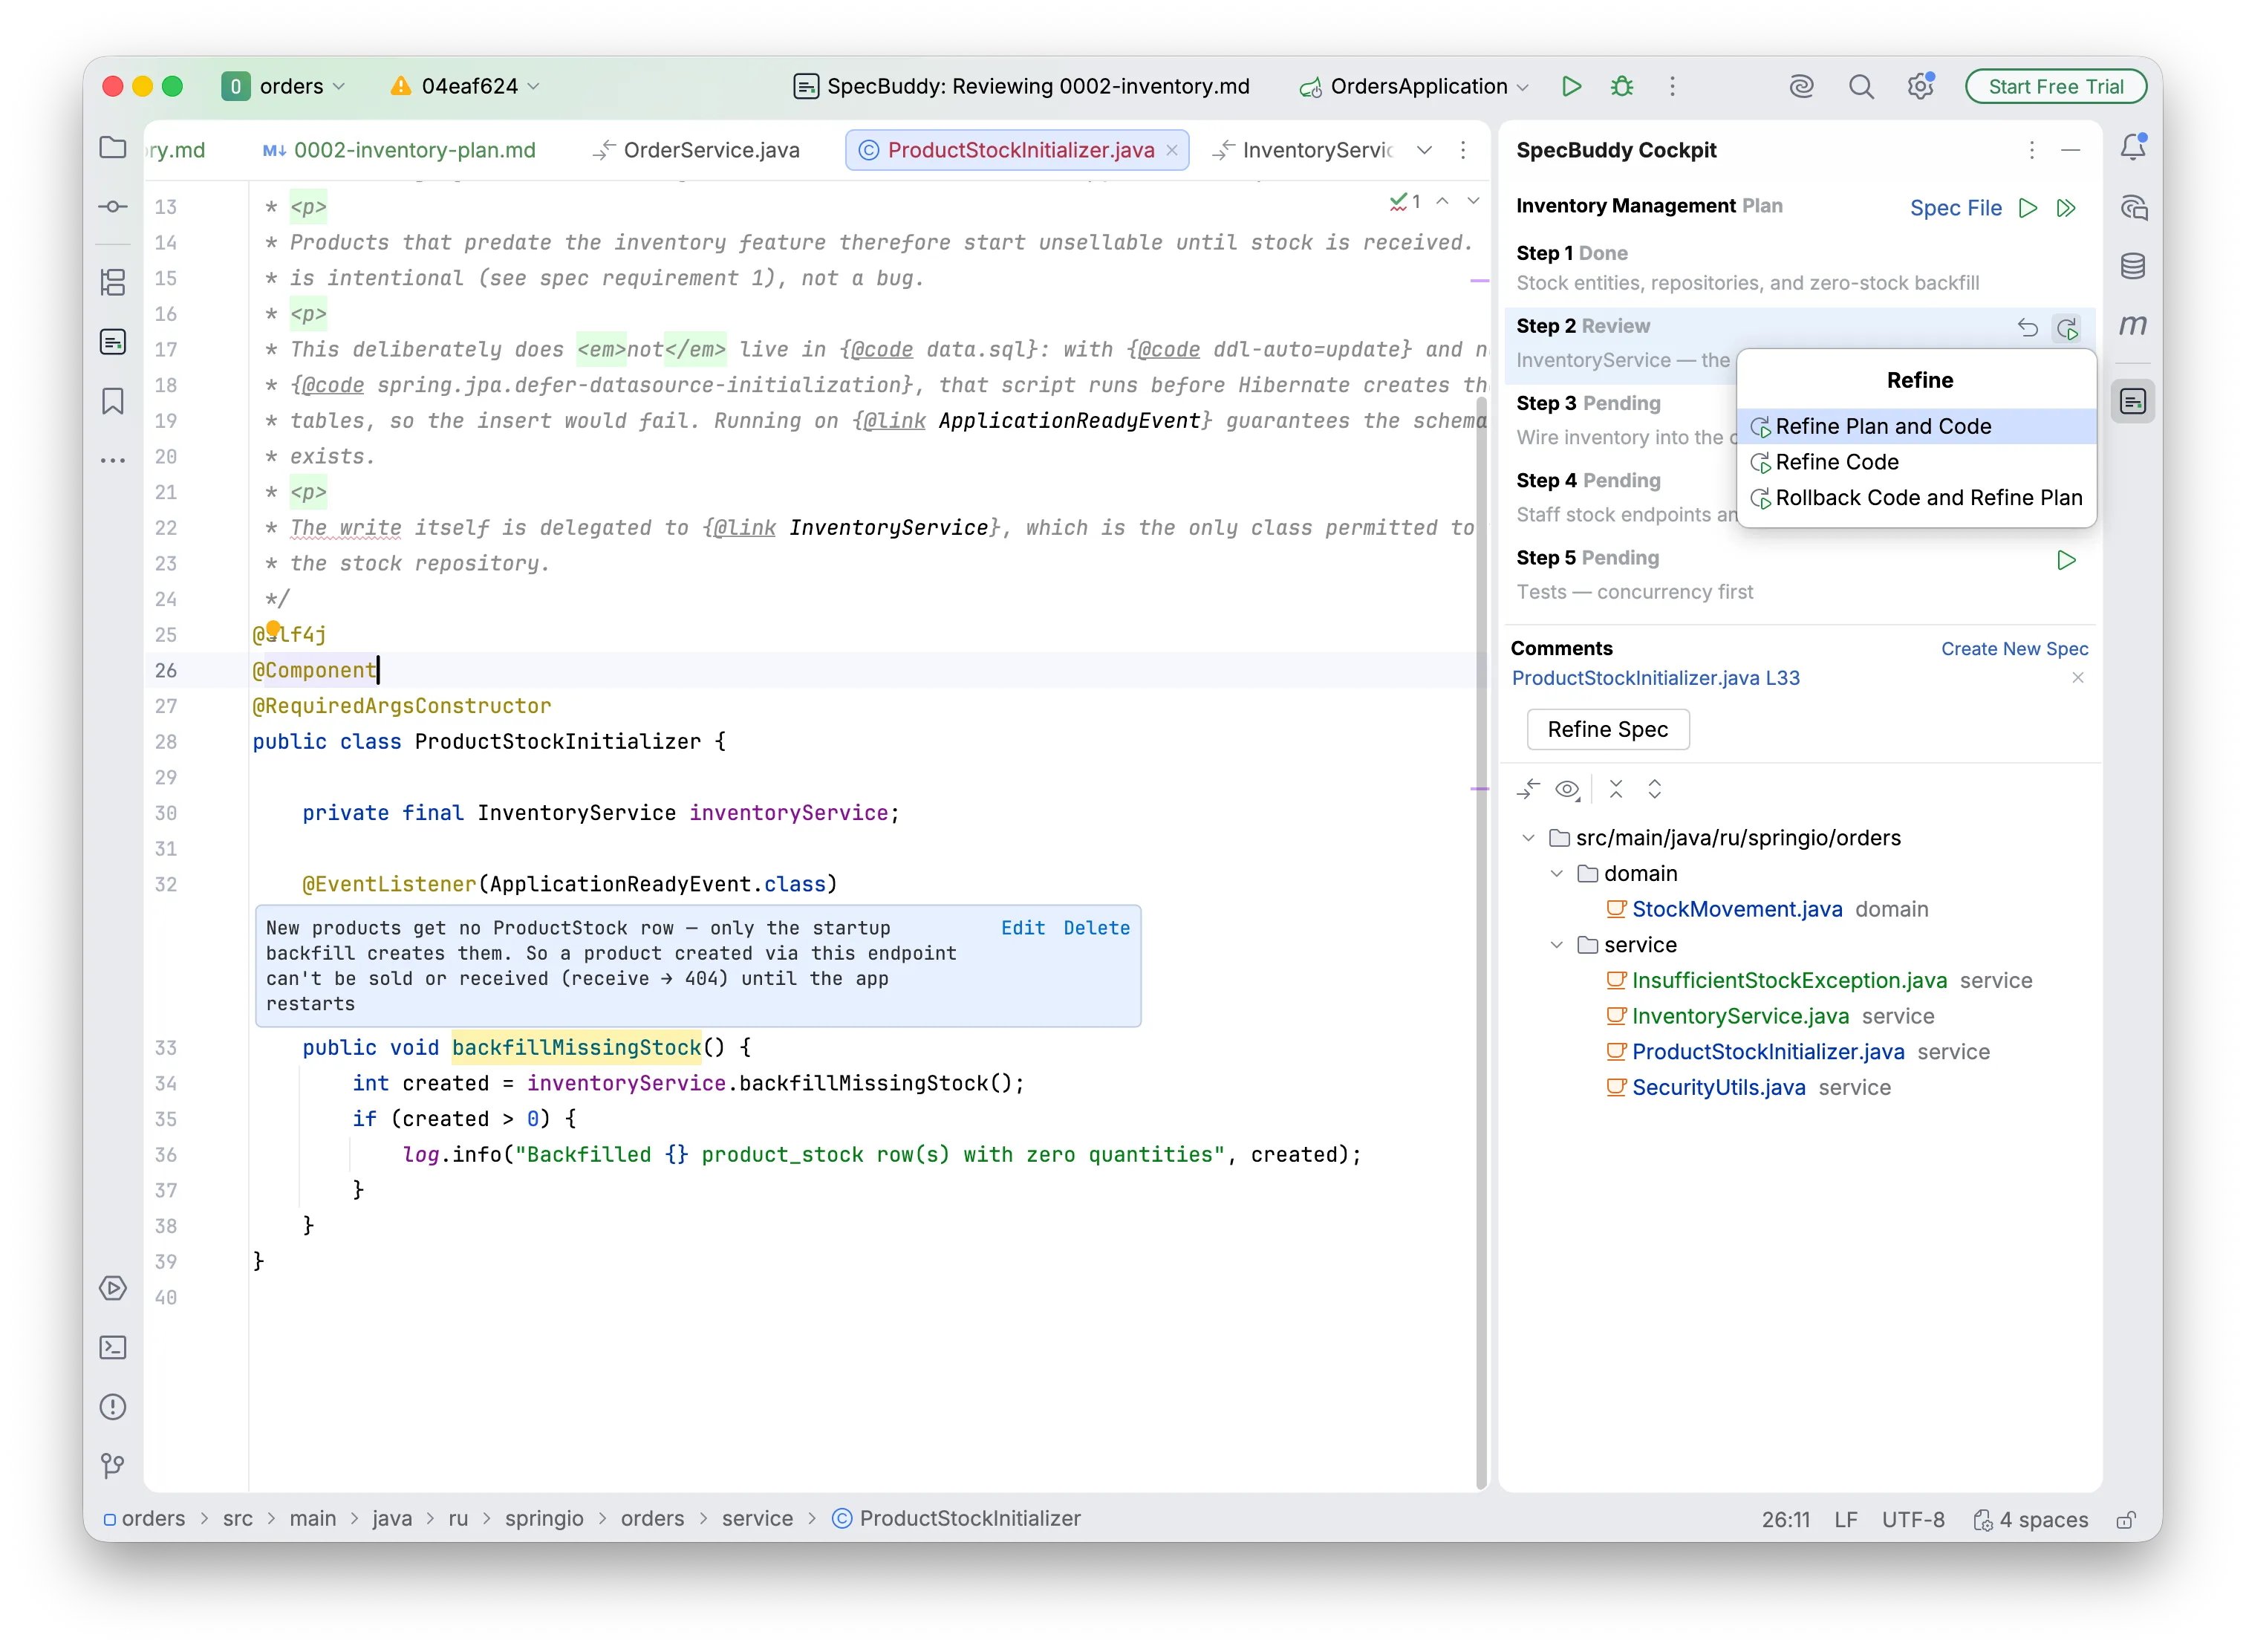Open the SpecBuddy left sidebar icon

(x=113, y=342)
